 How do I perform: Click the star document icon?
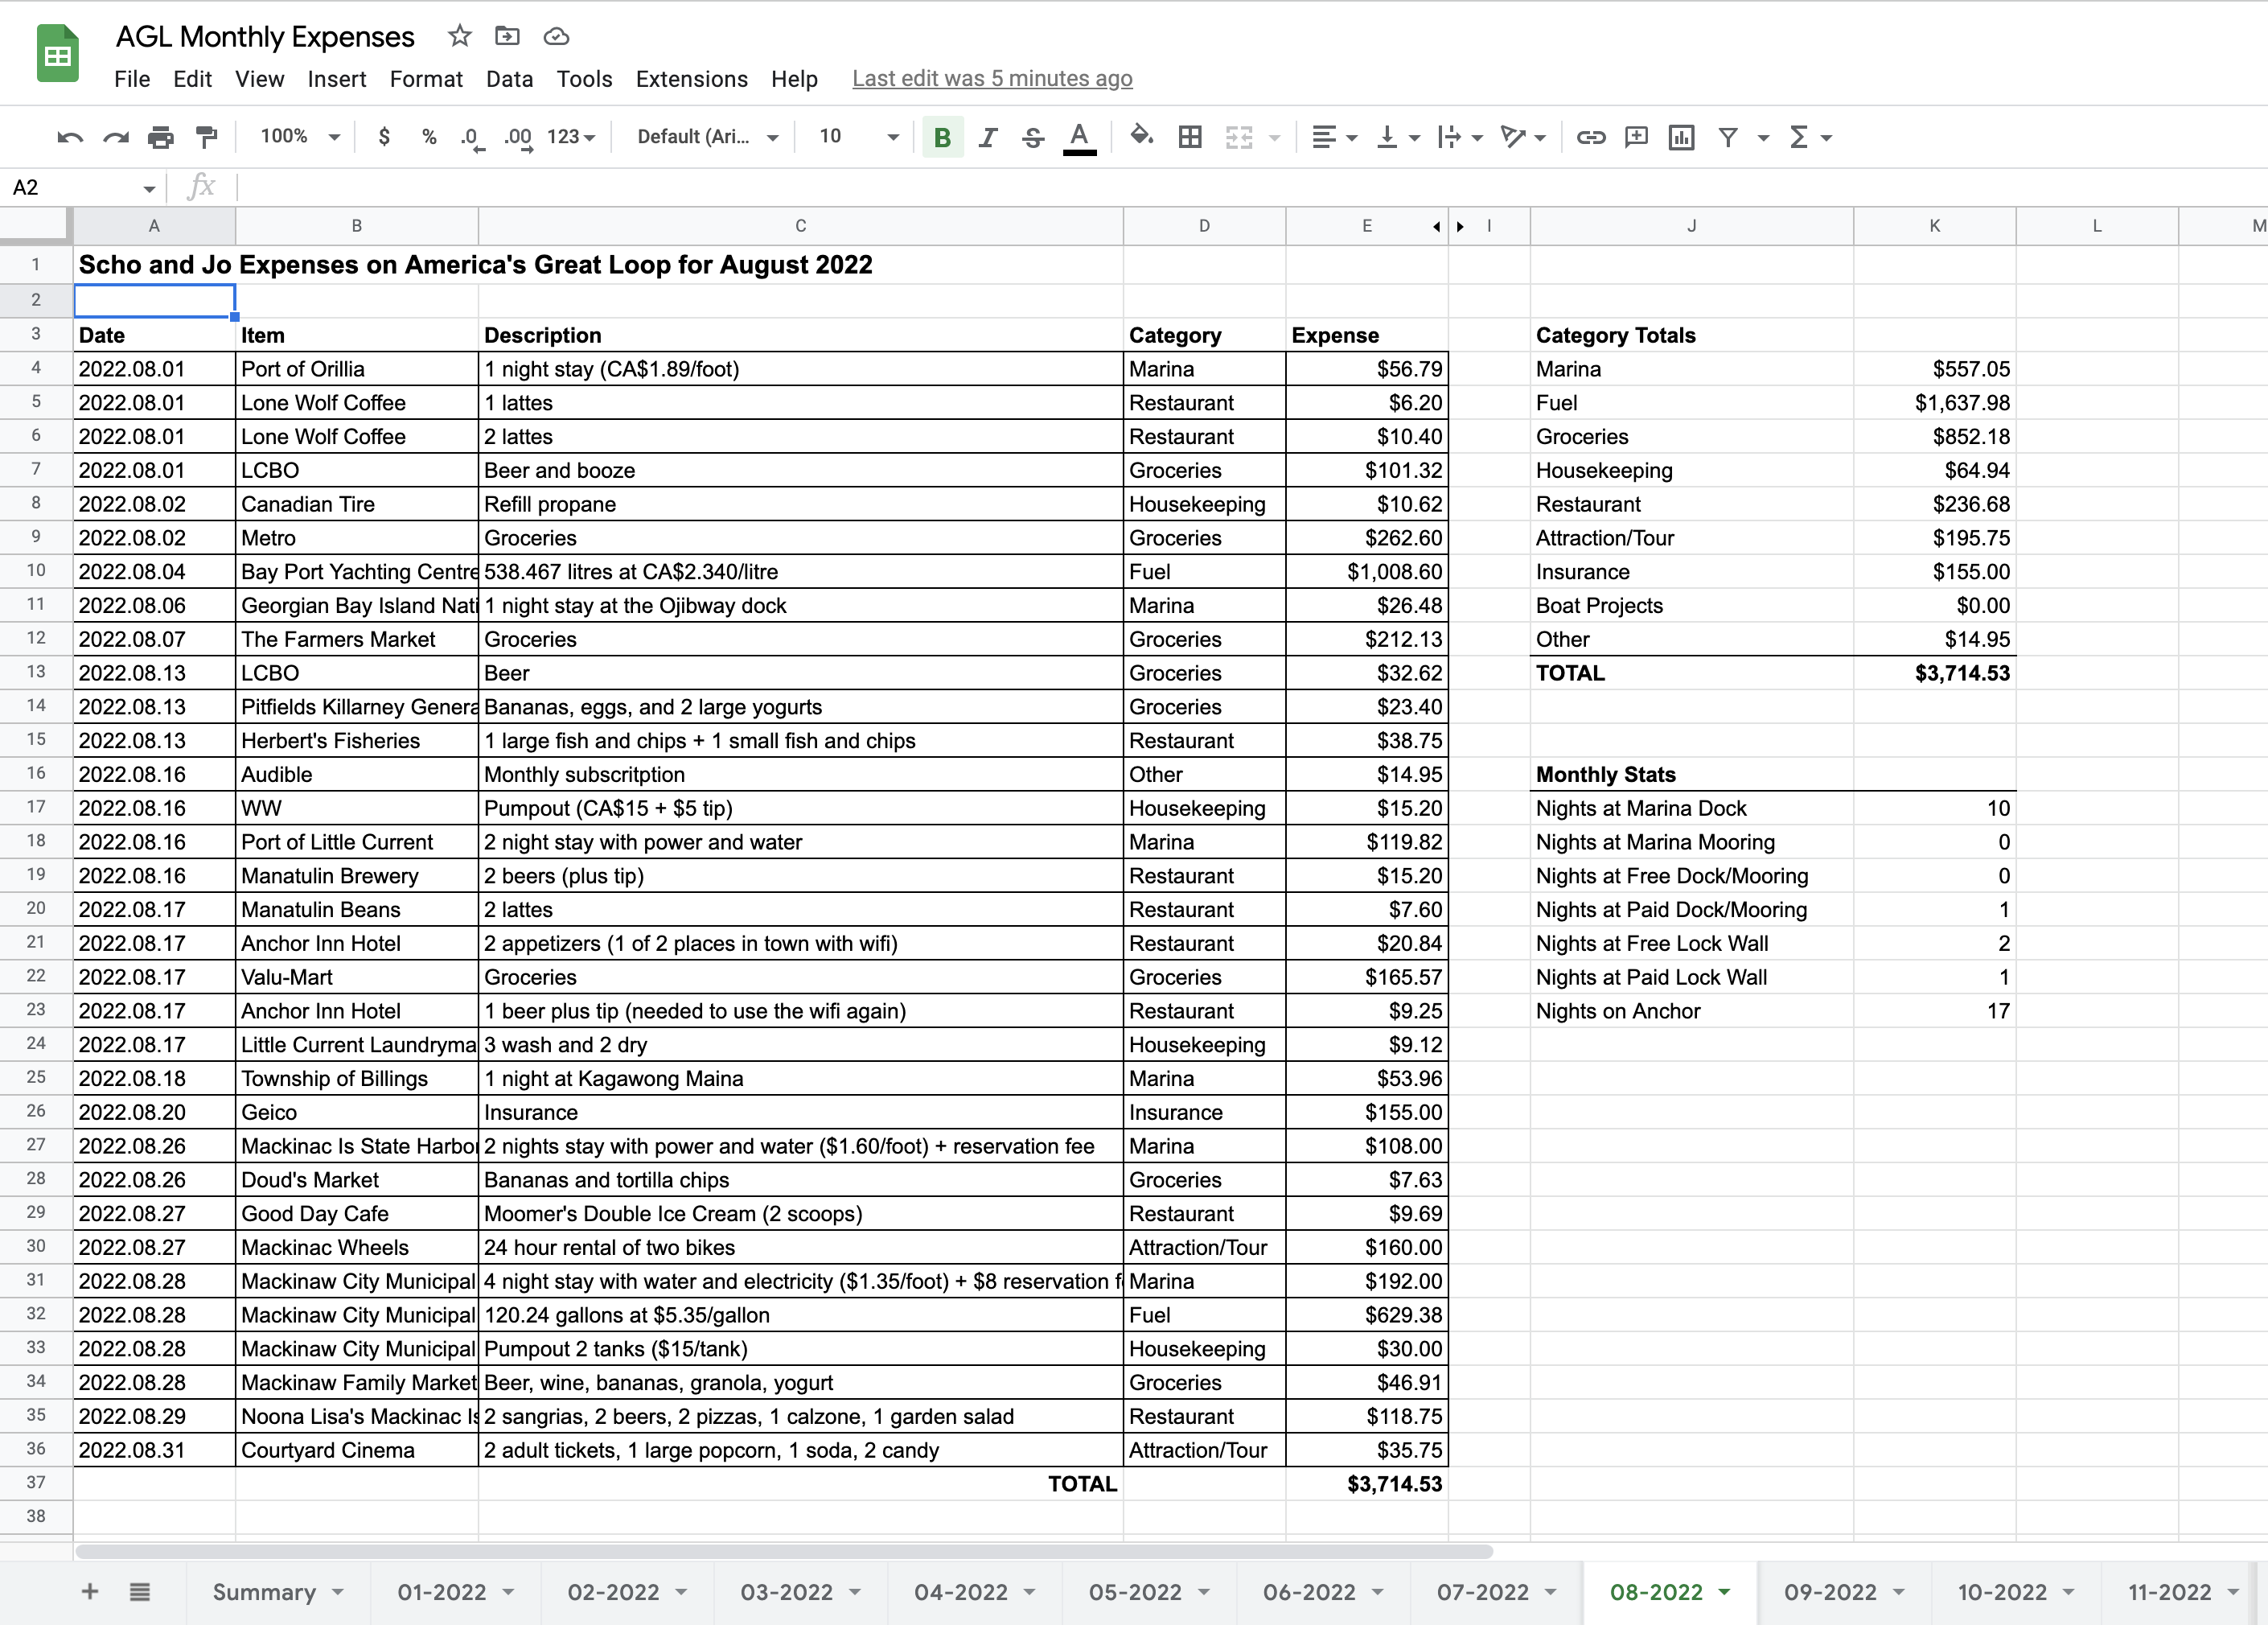pos(459,37)
